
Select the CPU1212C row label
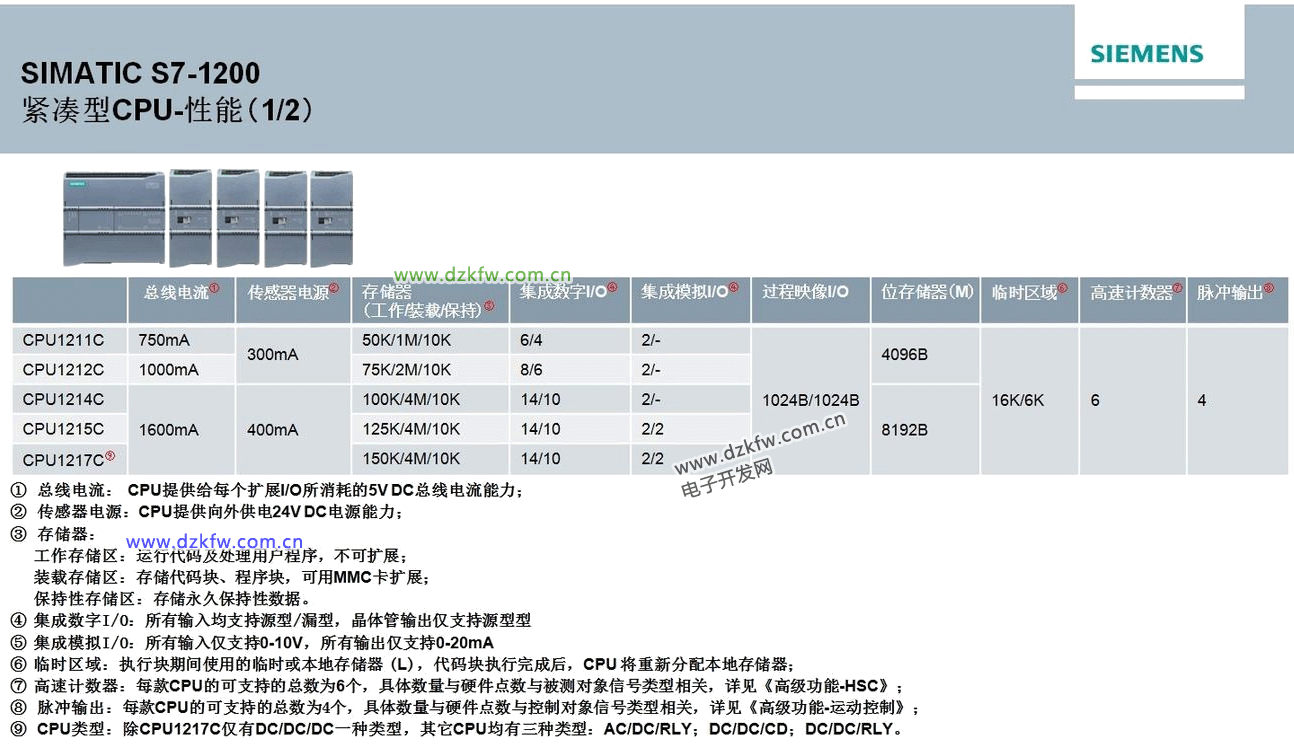(63, 370)
